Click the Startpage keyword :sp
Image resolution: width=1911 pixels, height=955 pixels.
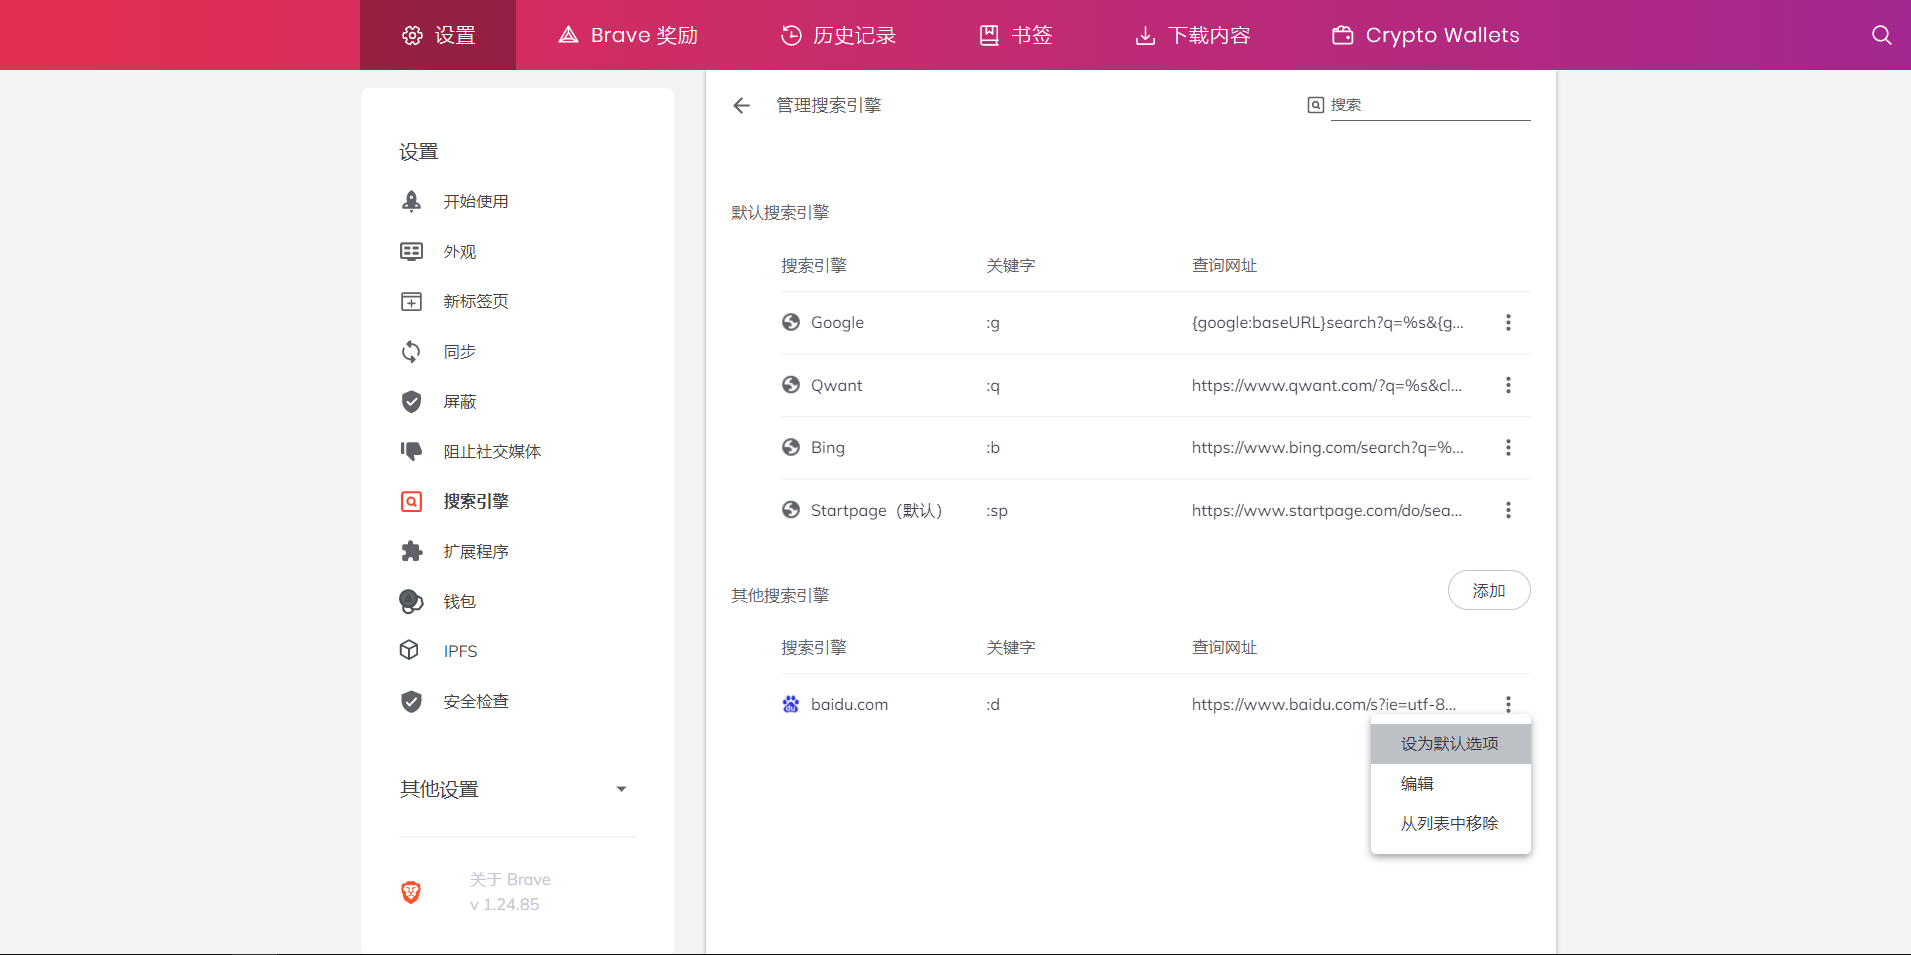tap(997, 511)
